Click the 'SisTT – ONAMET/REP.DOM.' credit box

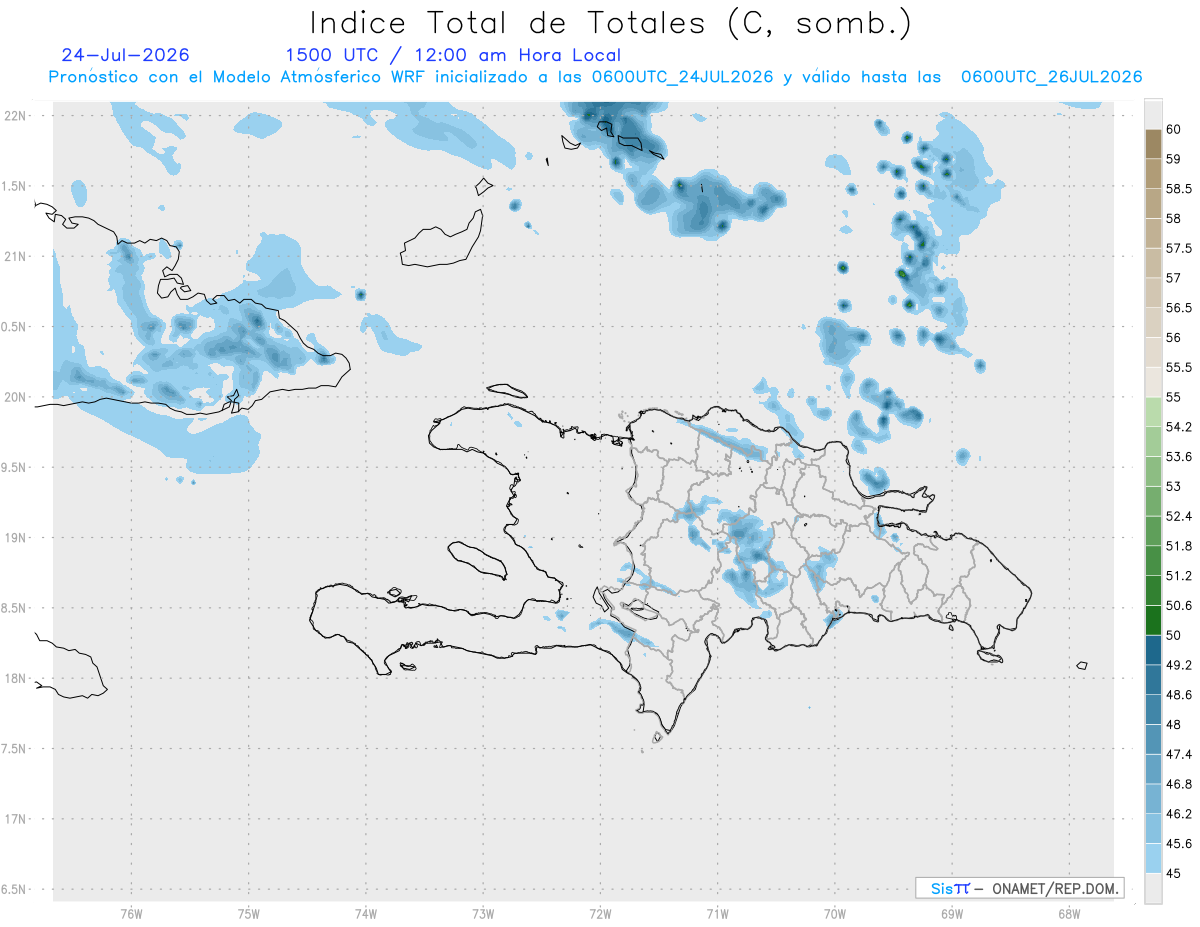pos(1019,888)
